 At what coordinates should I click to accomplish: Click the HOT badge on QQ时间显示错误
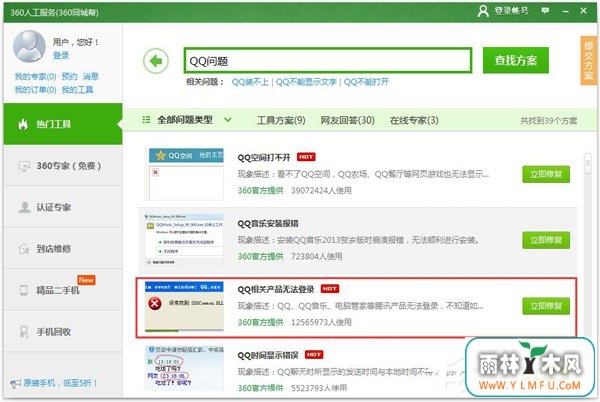[x=313, y=355]
